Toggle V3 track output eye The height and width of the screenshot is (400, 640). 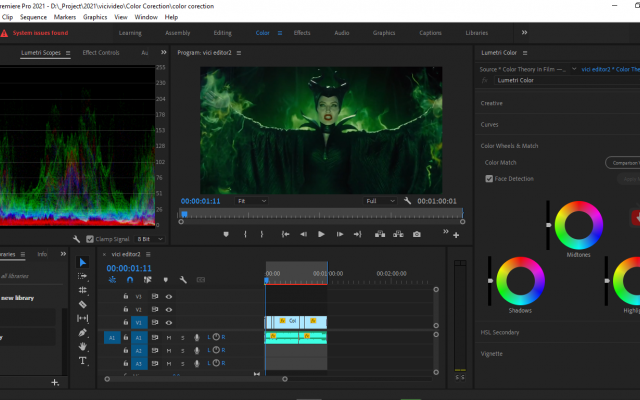169,297
